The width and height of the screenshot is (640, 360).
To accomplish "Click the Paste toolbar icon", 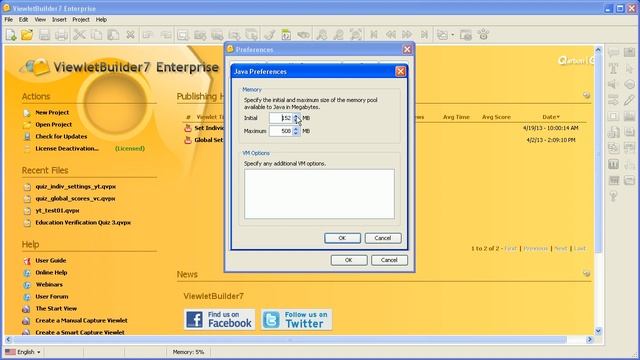I will (113, 35).
